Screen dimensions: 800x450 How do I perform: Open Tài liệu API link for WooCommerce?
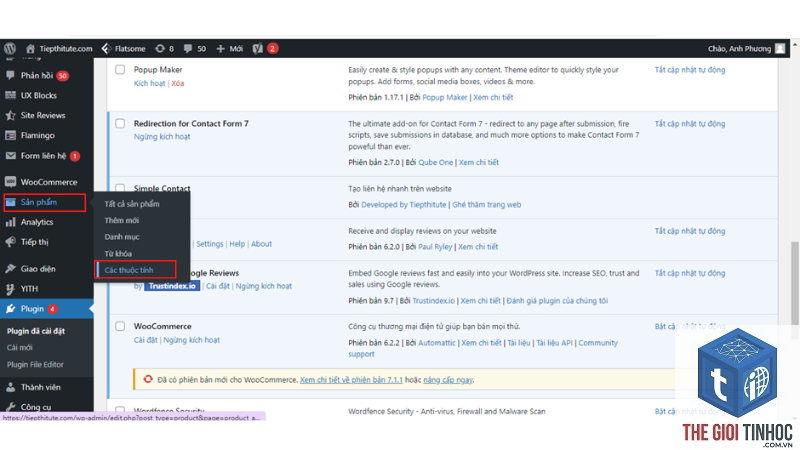point(554,343)
